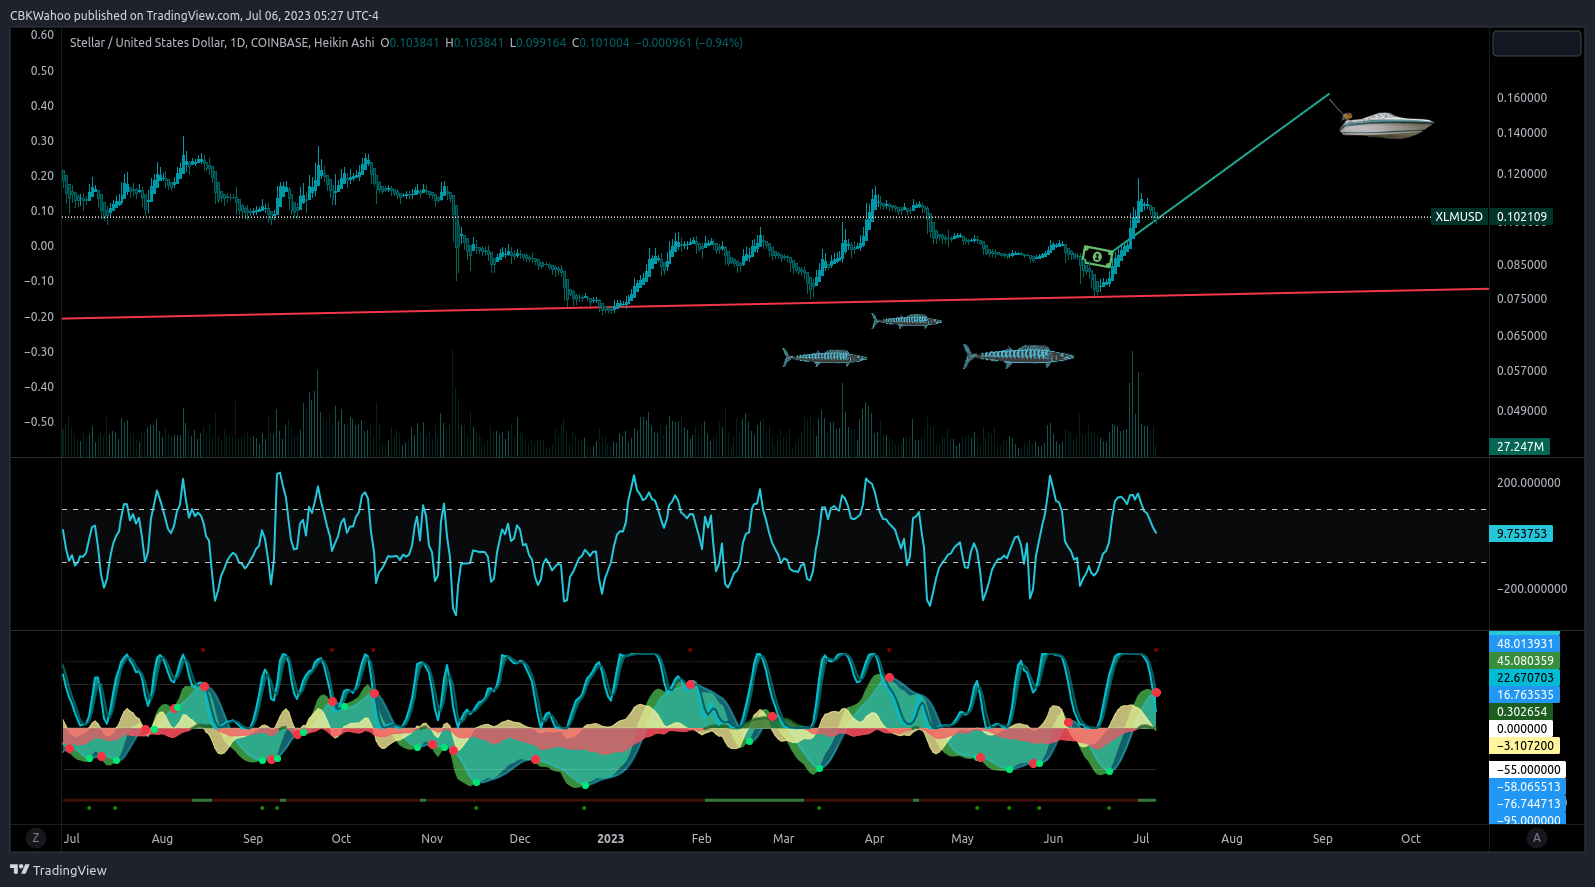Screen dimensions: 1595x887
Task: Click the −0.50 label on the left scale
Action: coord(39,422)
